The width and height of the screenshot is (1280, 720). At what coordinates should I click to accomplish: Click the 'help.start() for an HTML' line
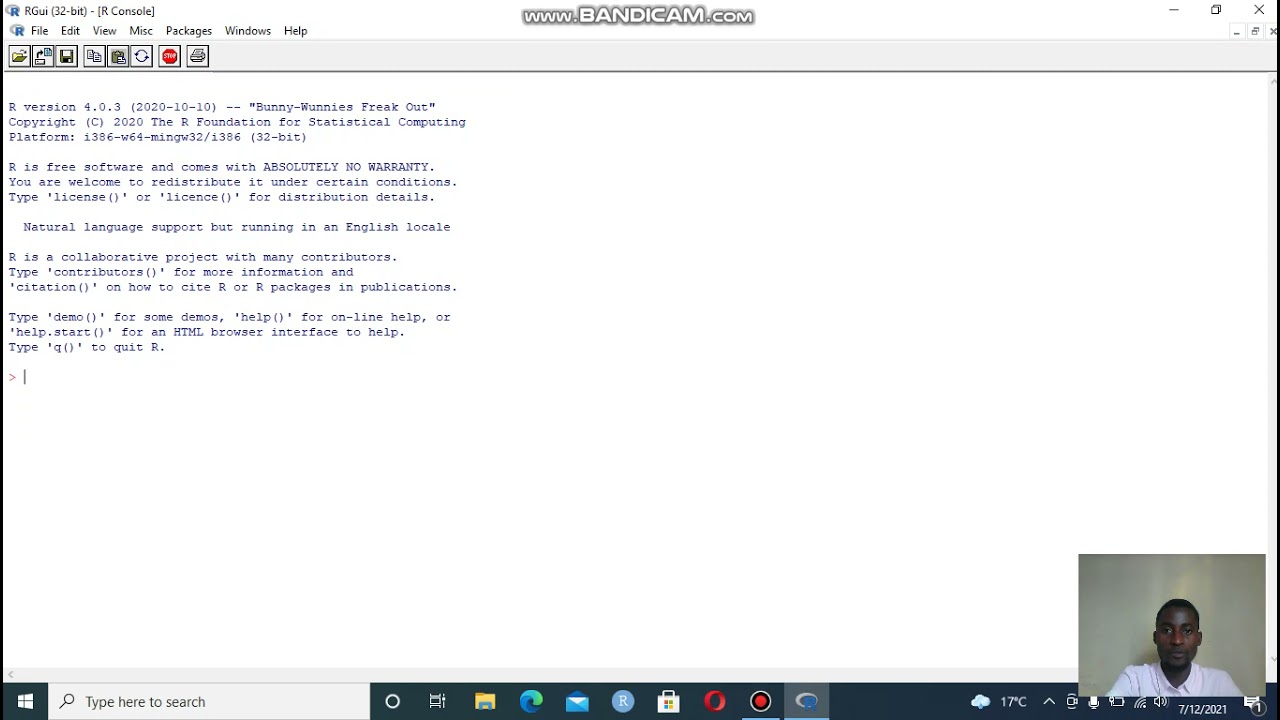coord(207,332)
